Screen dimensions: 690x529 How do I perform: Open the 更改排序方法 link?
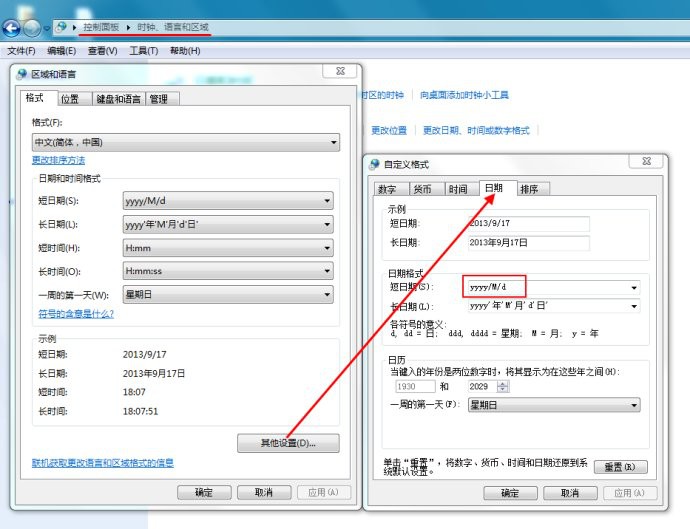coord(58,160)
